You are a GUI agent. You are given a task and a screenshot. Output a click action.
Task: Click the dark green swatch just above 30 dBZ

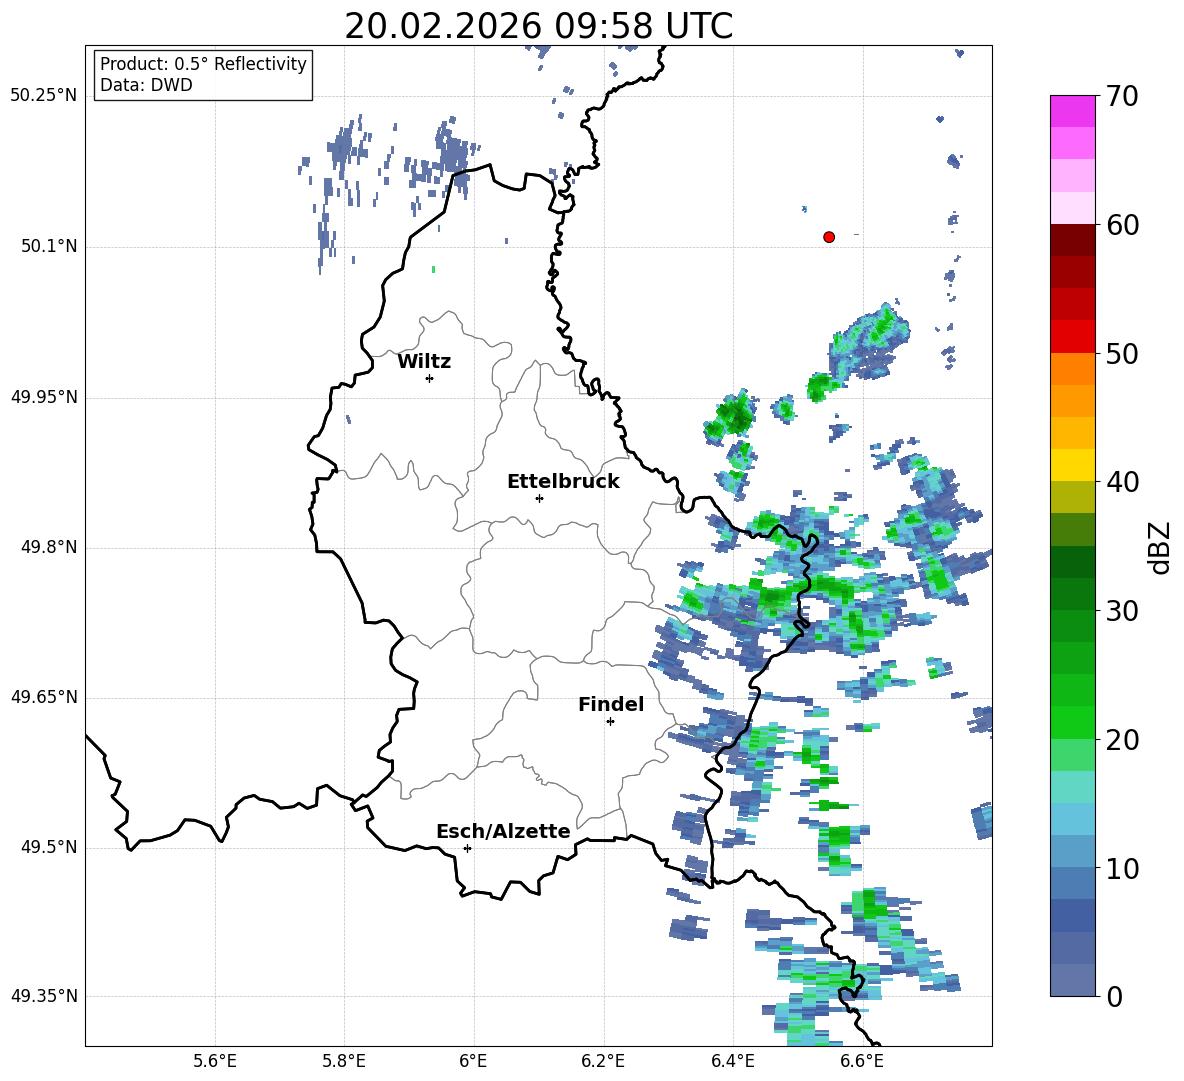[1073, 593]
